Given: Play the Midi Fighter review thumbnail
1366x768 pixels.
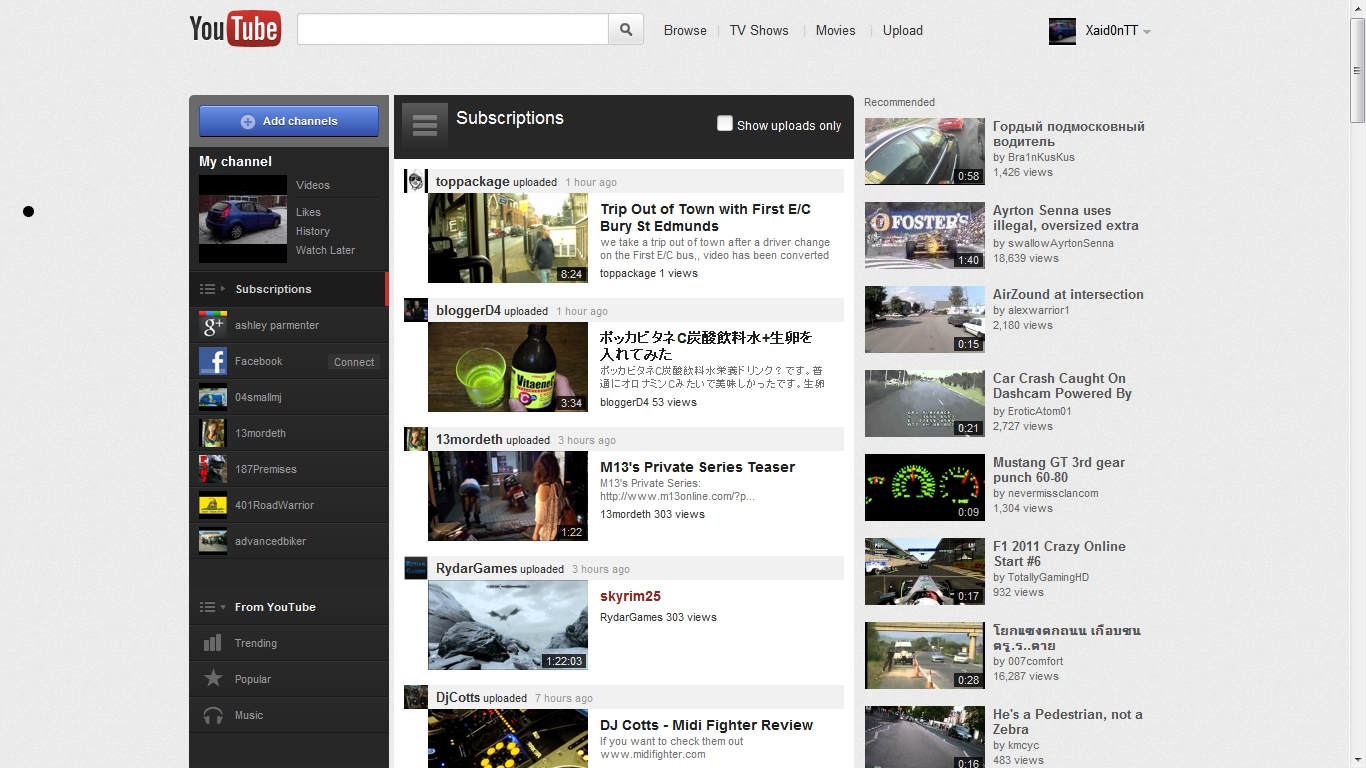Looking at the screenshot, I should tap(508, 738).
